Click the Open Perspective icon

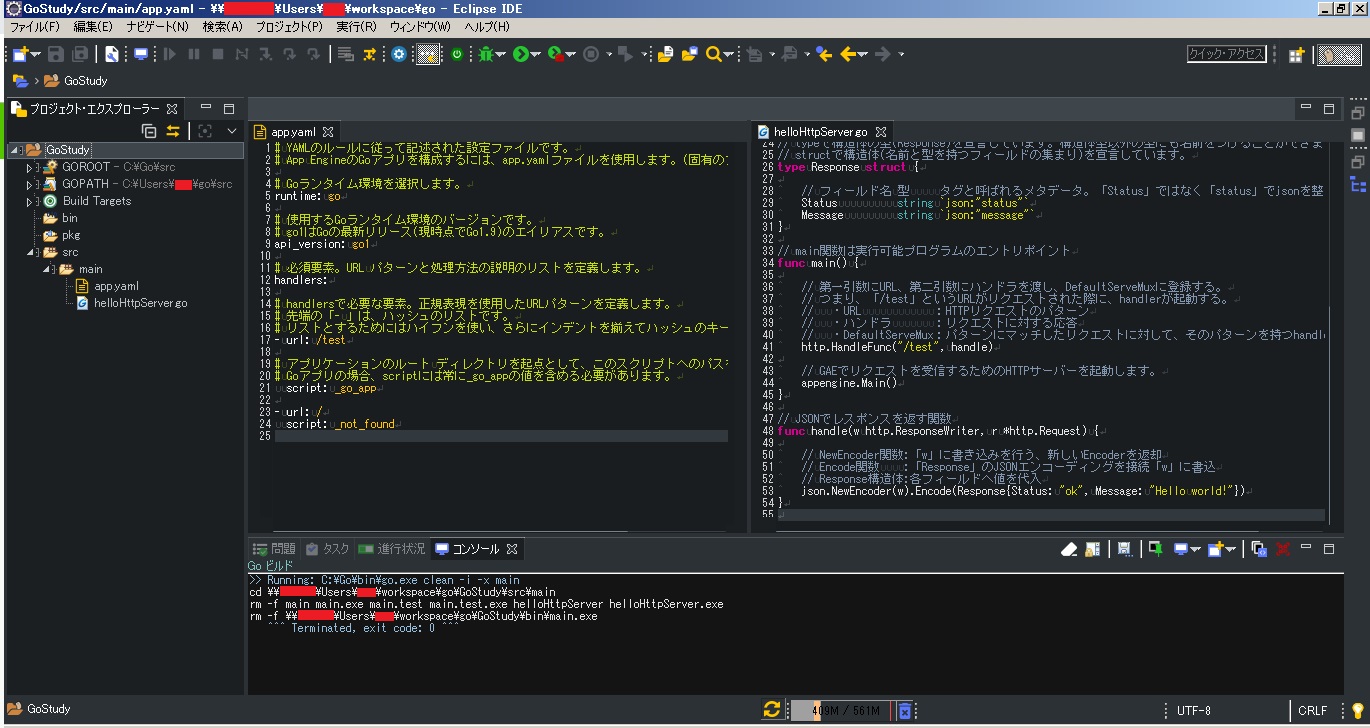[x=1296, y=54]
